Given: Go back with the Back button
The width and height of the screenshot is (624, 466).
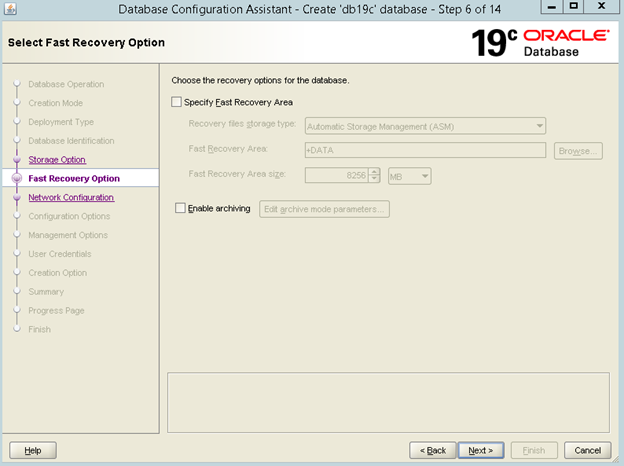Looking at the screenshot, I should [x=433, y=450].
